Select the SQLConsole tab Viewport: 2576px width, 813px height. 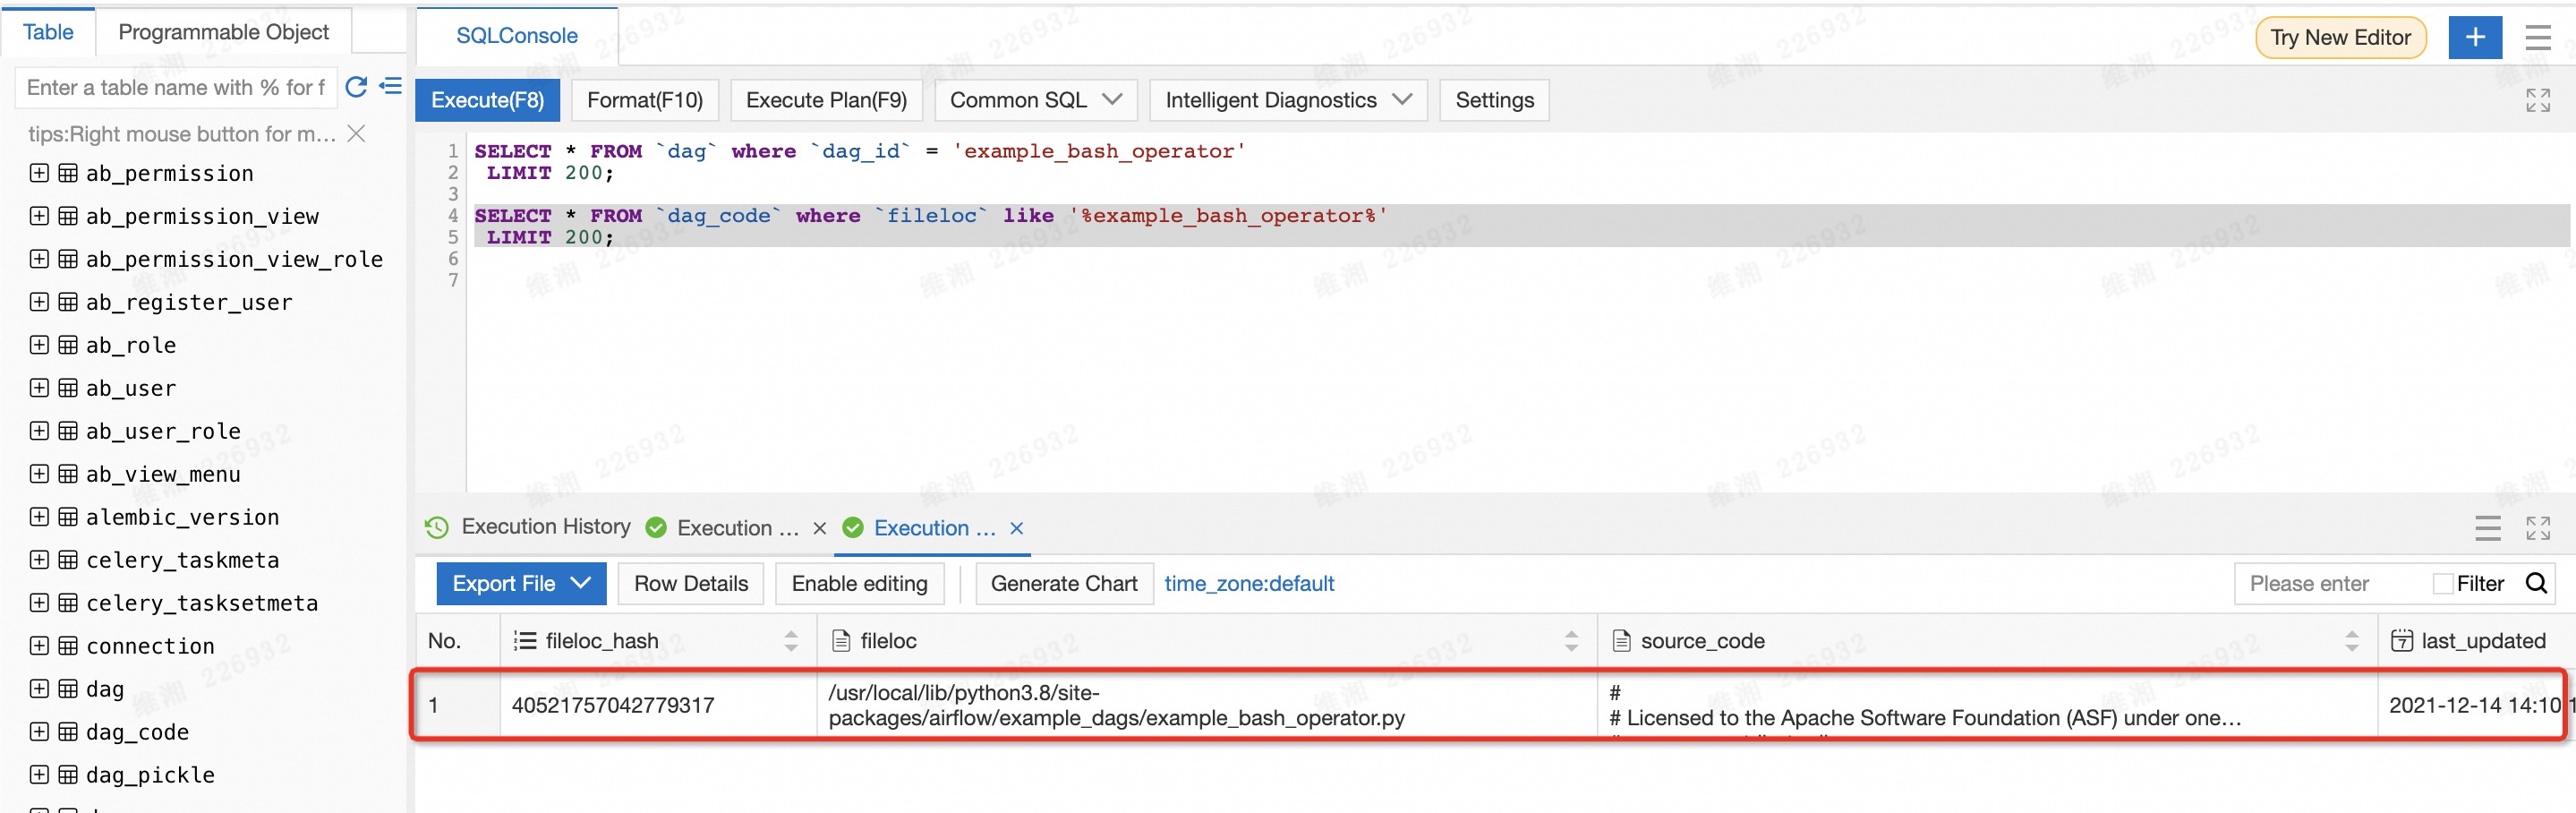point(516,35)
